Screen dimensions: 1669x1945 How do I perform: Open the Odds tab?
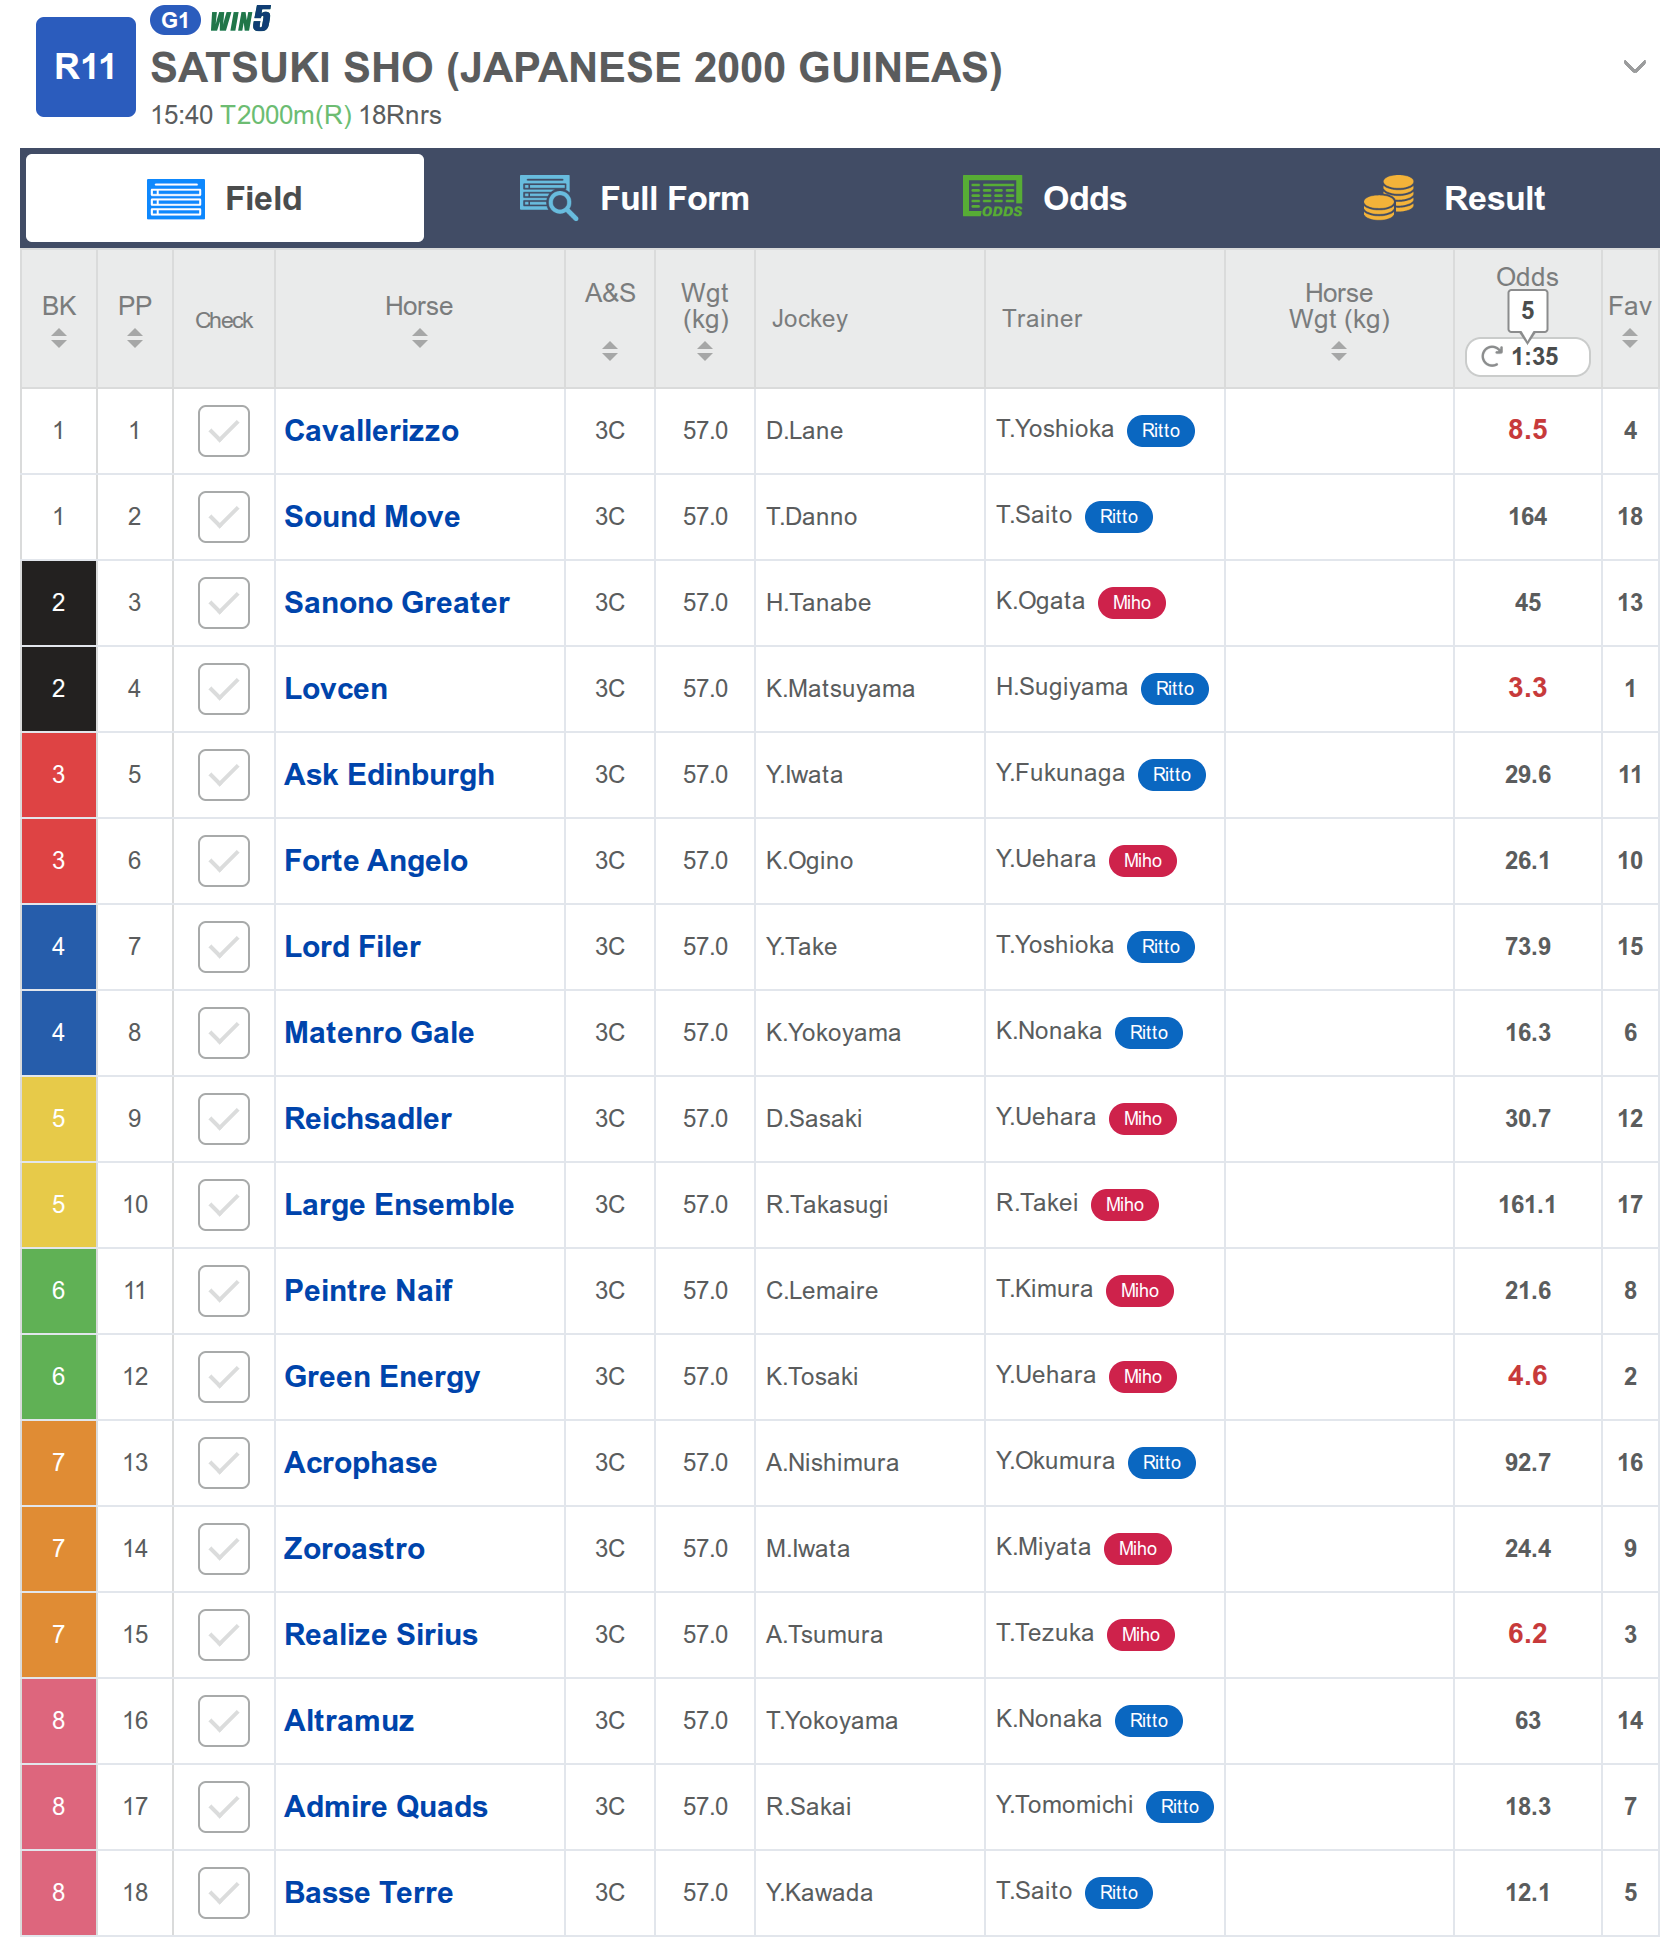1045,198
